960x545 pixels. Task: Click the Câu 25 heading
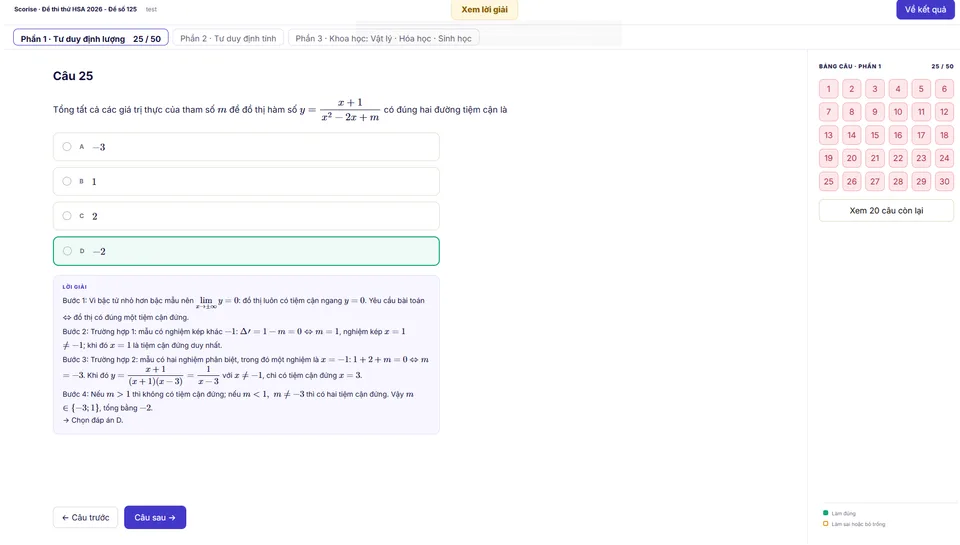(73, 76)
